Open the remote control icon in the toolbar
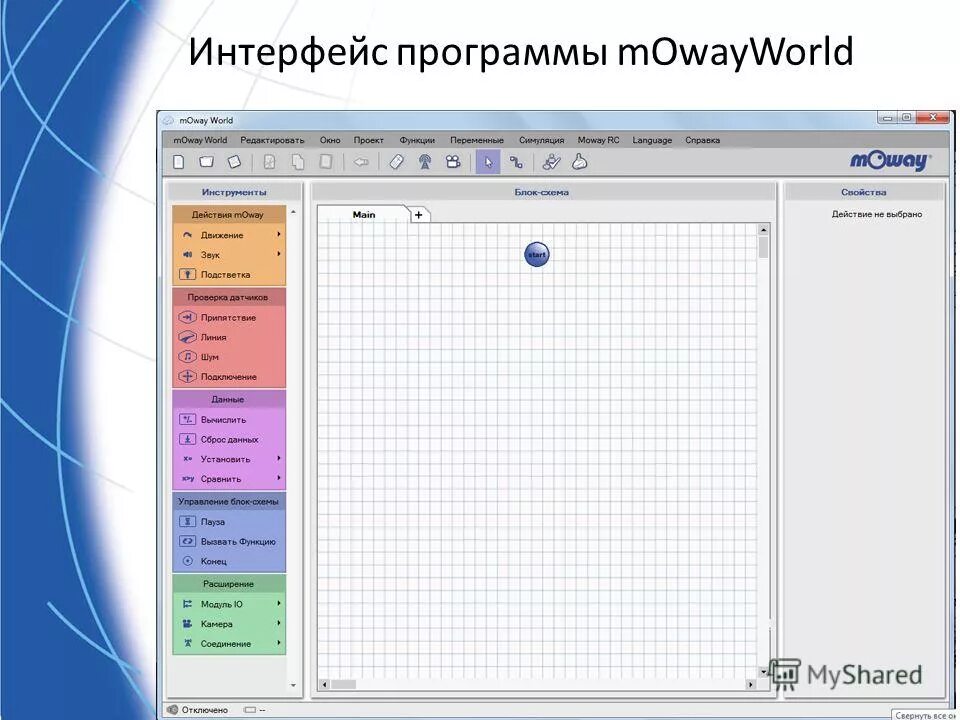 [x=397, y=162]
